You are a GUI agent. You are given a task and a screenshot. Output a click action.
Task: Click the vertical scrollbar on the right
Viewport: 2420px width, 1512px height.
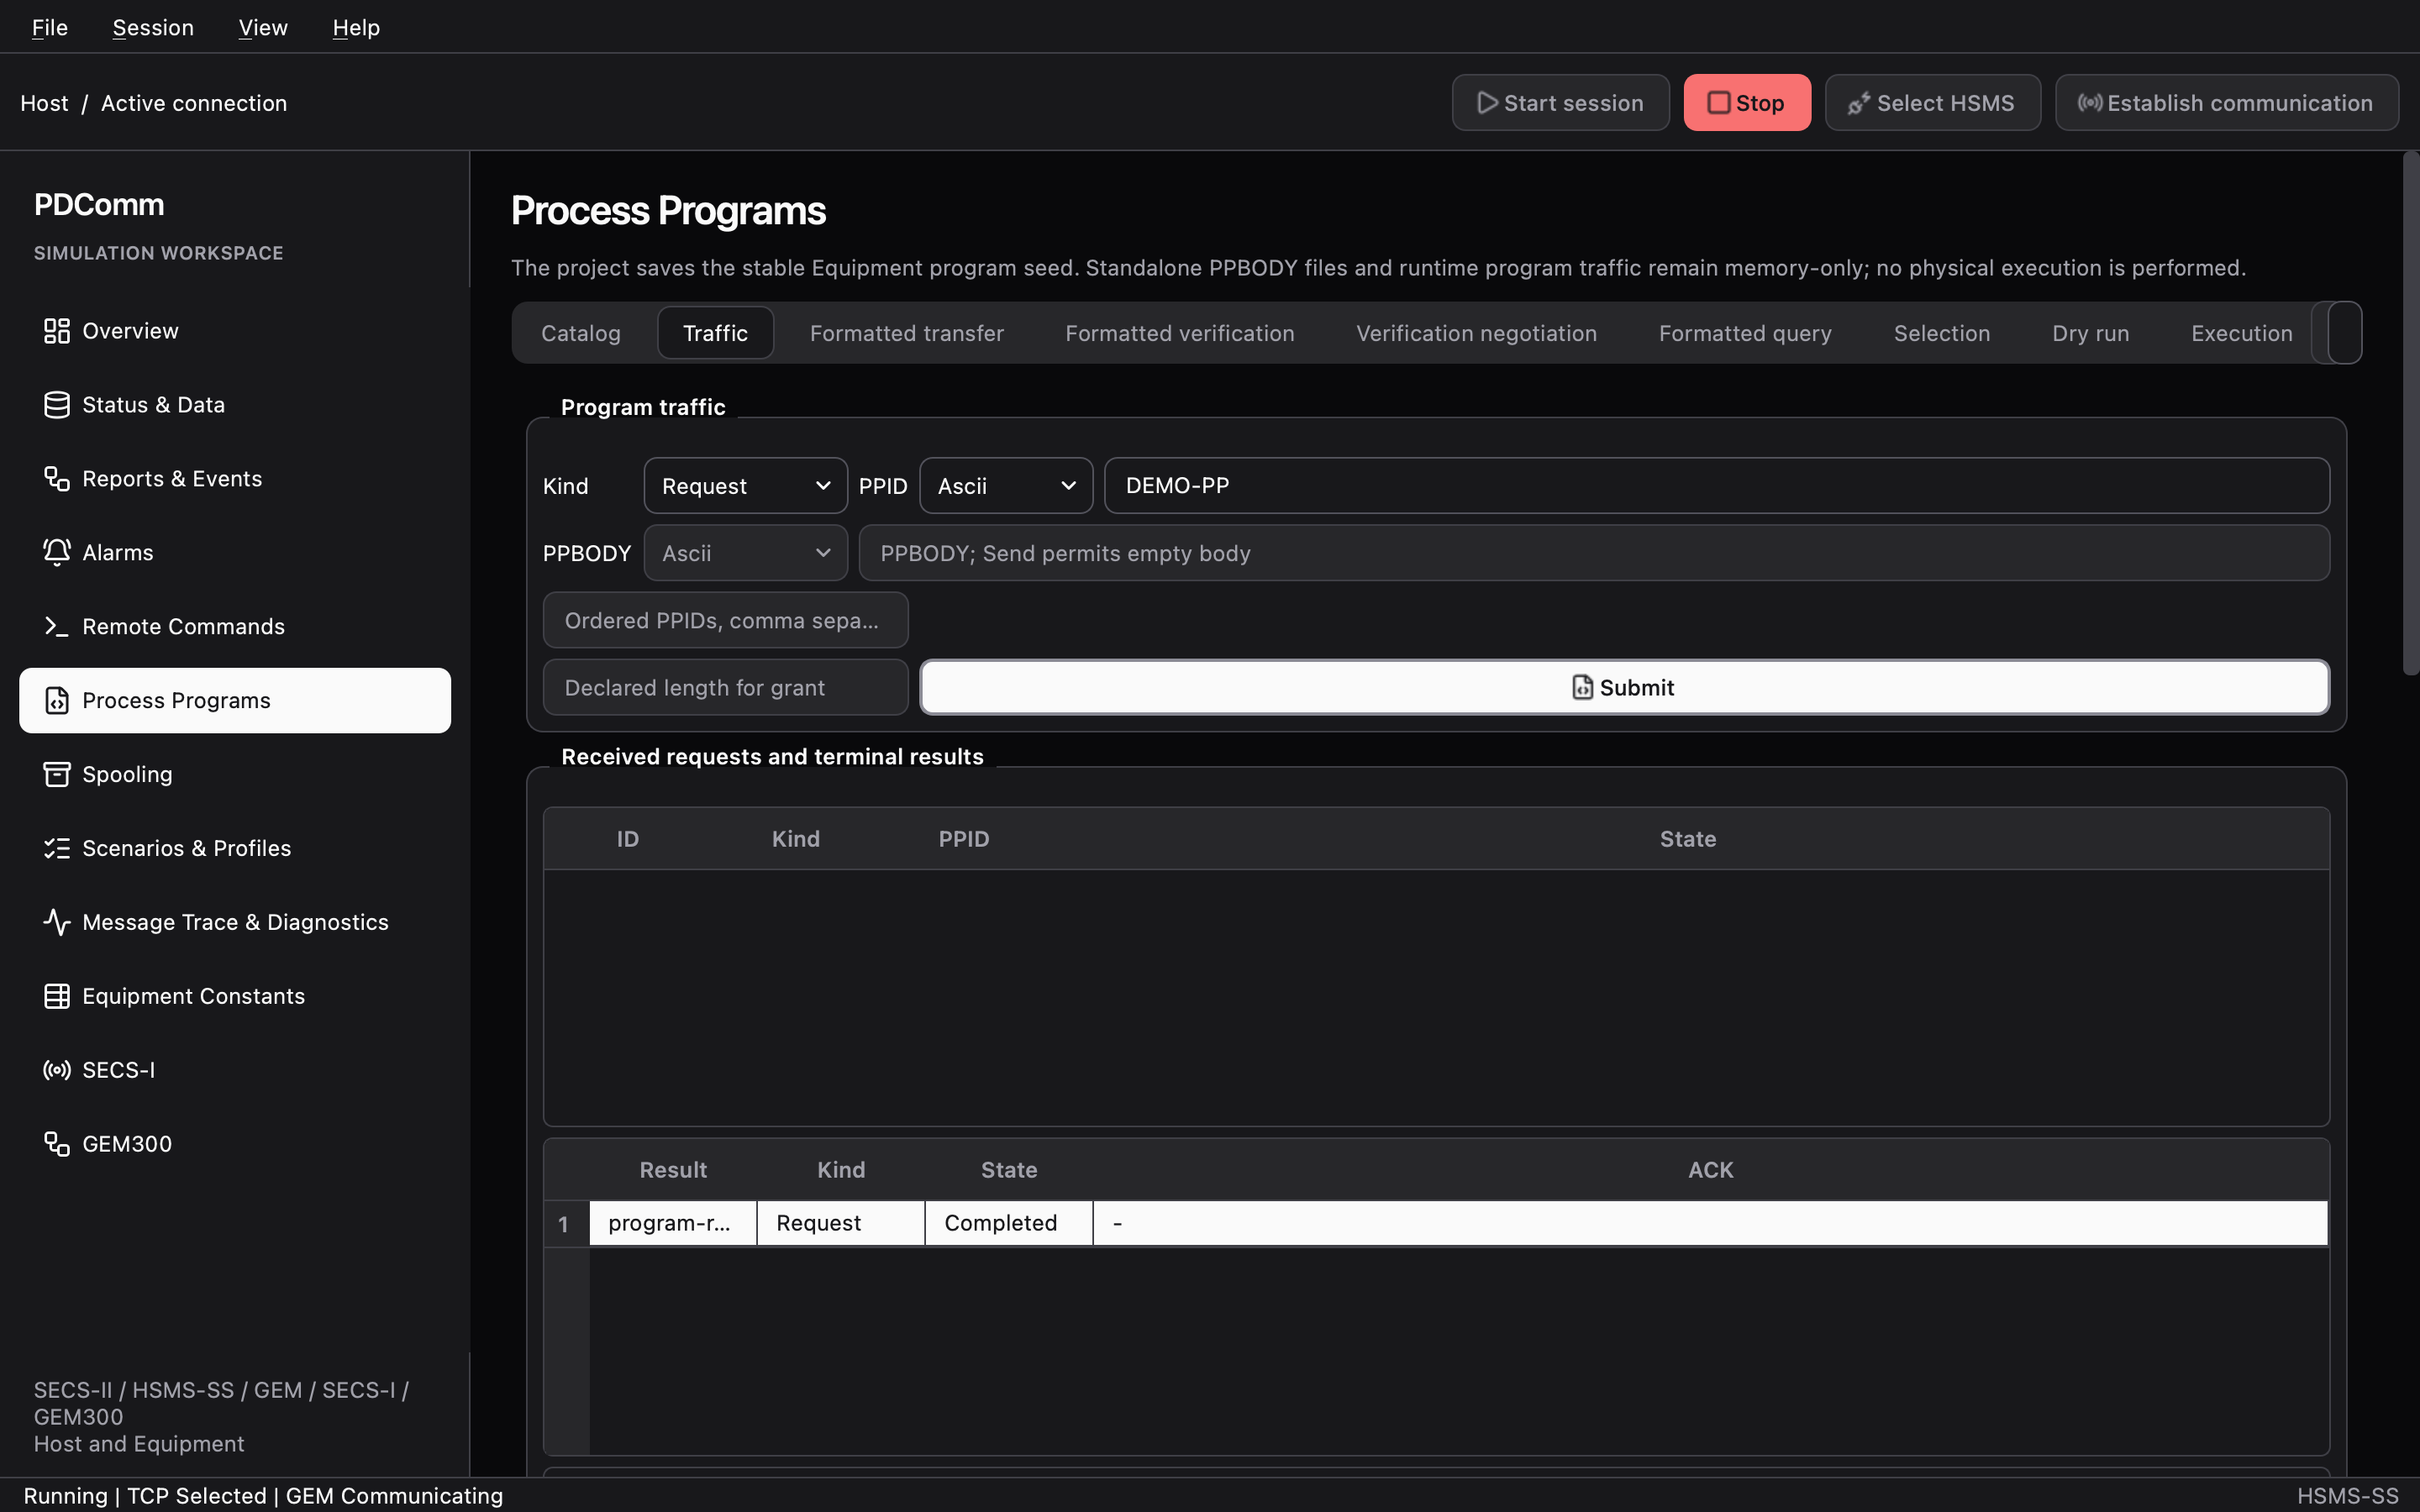click(2410, 415)
